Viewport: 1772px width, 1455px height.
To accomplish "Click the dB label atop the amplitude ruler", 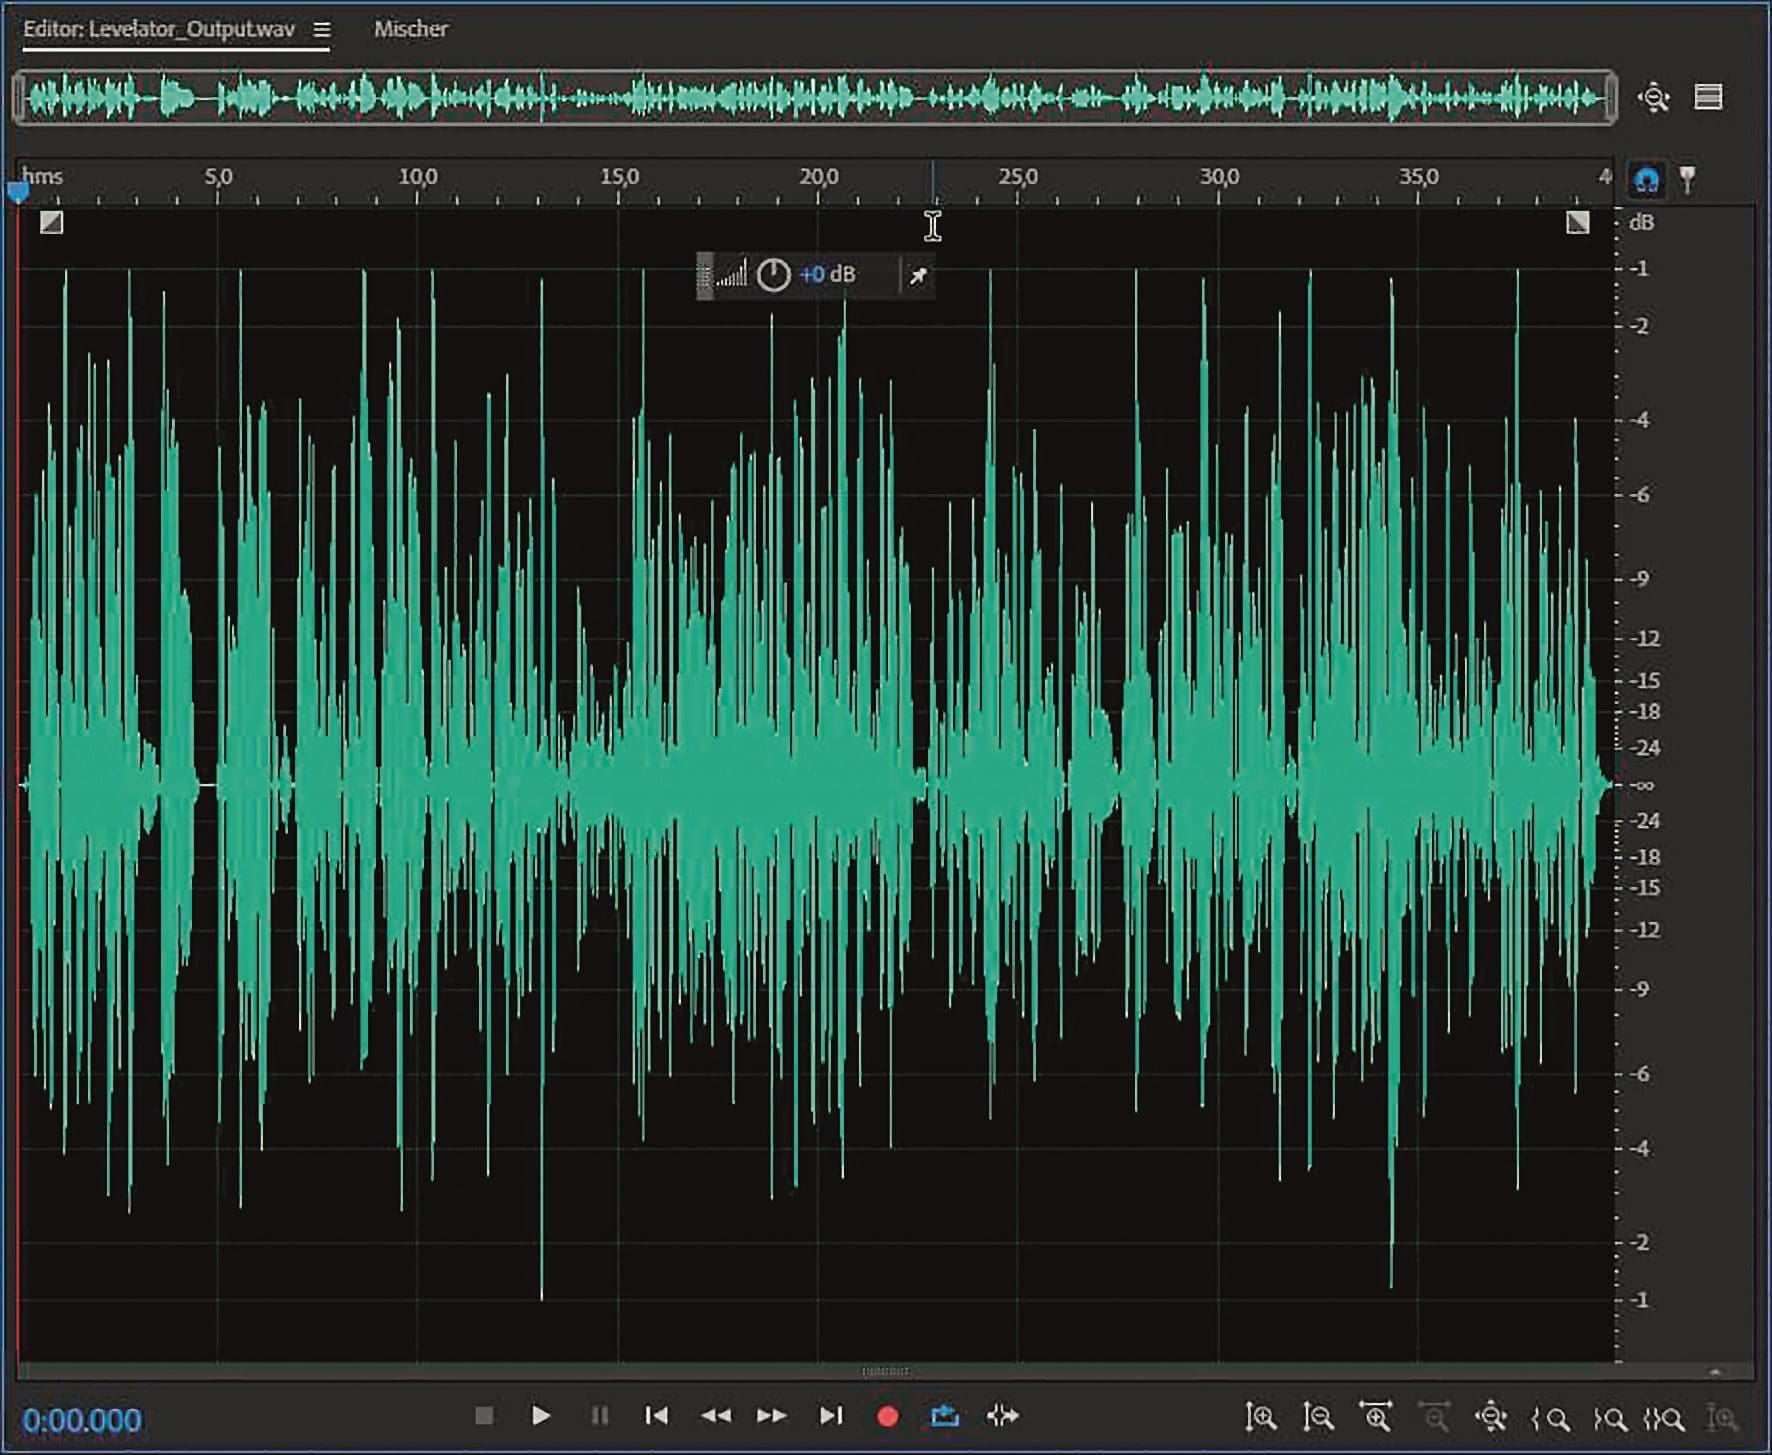I will [1641, 223].
